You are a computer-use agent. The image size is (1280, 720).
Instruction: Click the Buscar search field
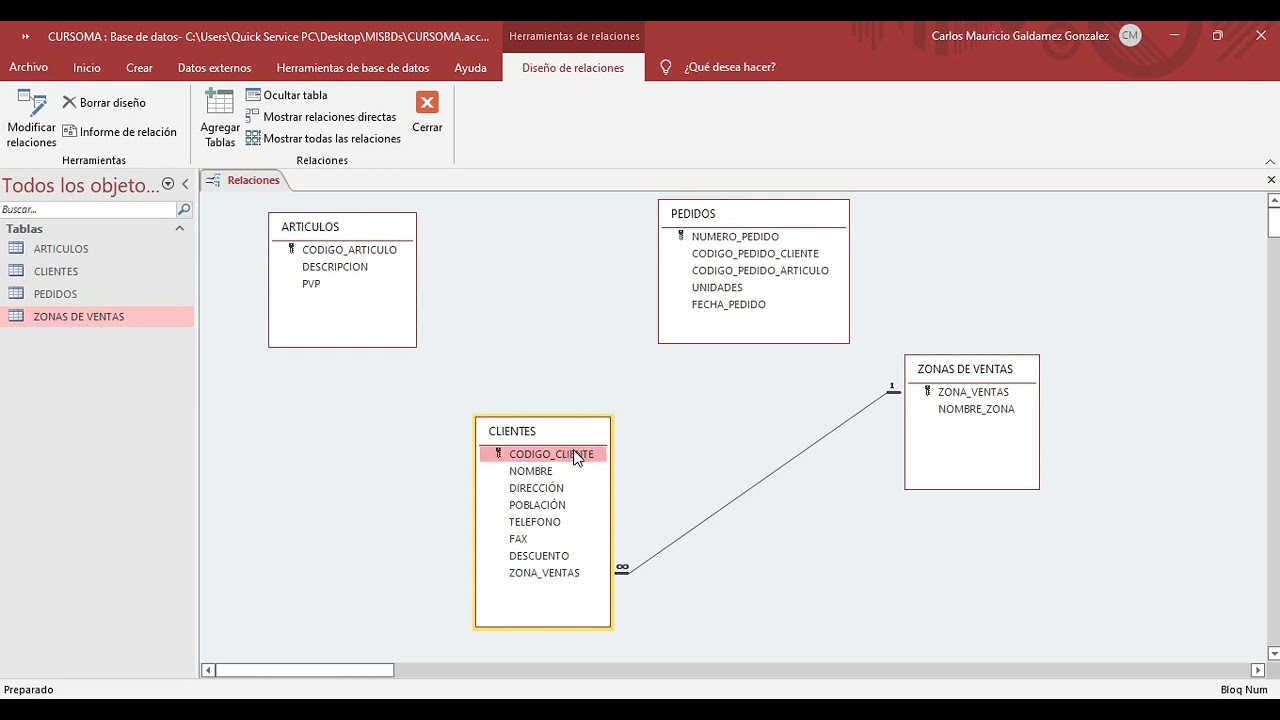click(x=88, y=210)
